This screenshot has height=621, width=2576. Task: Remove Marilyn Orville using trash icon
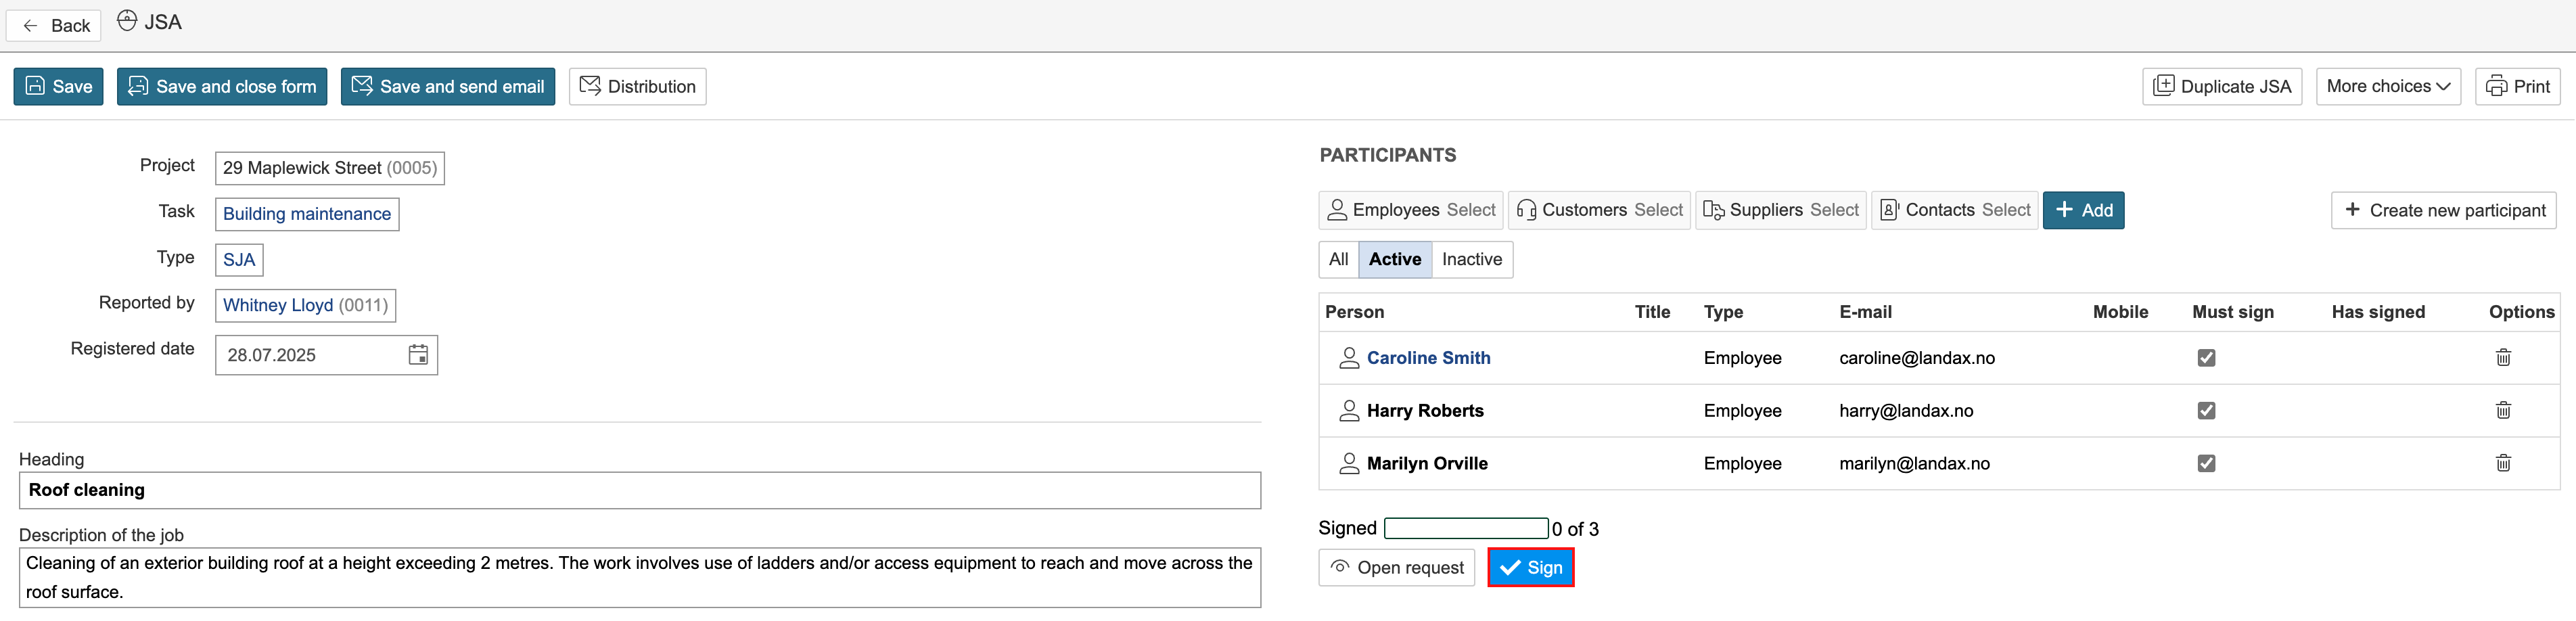click(2502, 463)
